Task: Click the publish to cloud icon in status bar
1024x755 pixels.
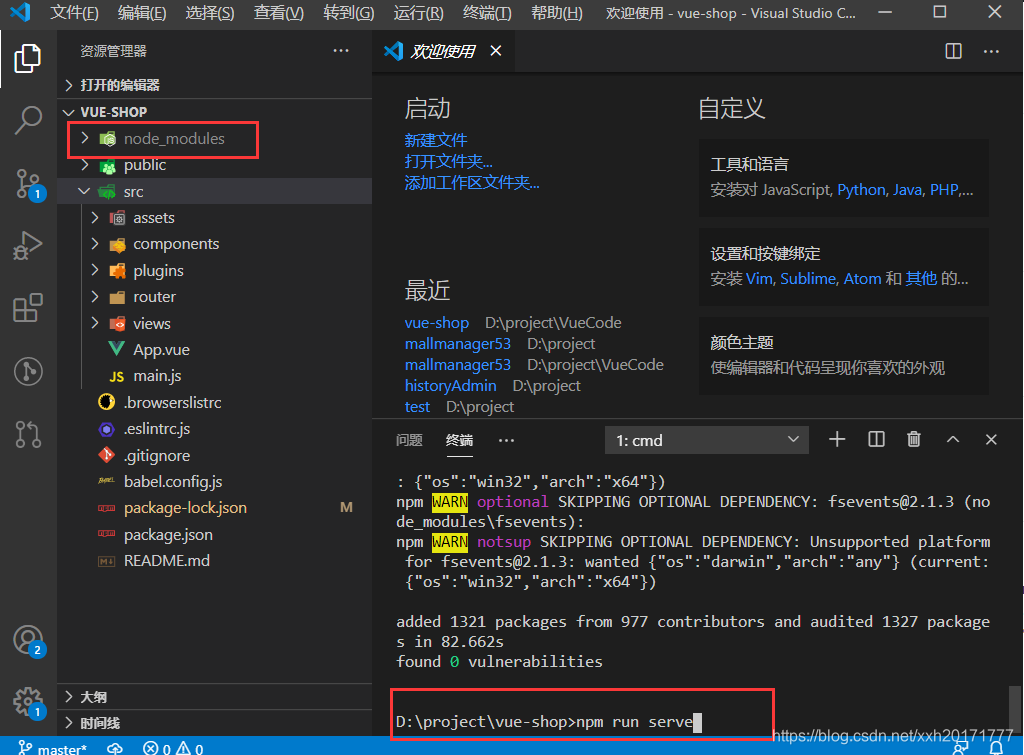Action: [115, 748]
